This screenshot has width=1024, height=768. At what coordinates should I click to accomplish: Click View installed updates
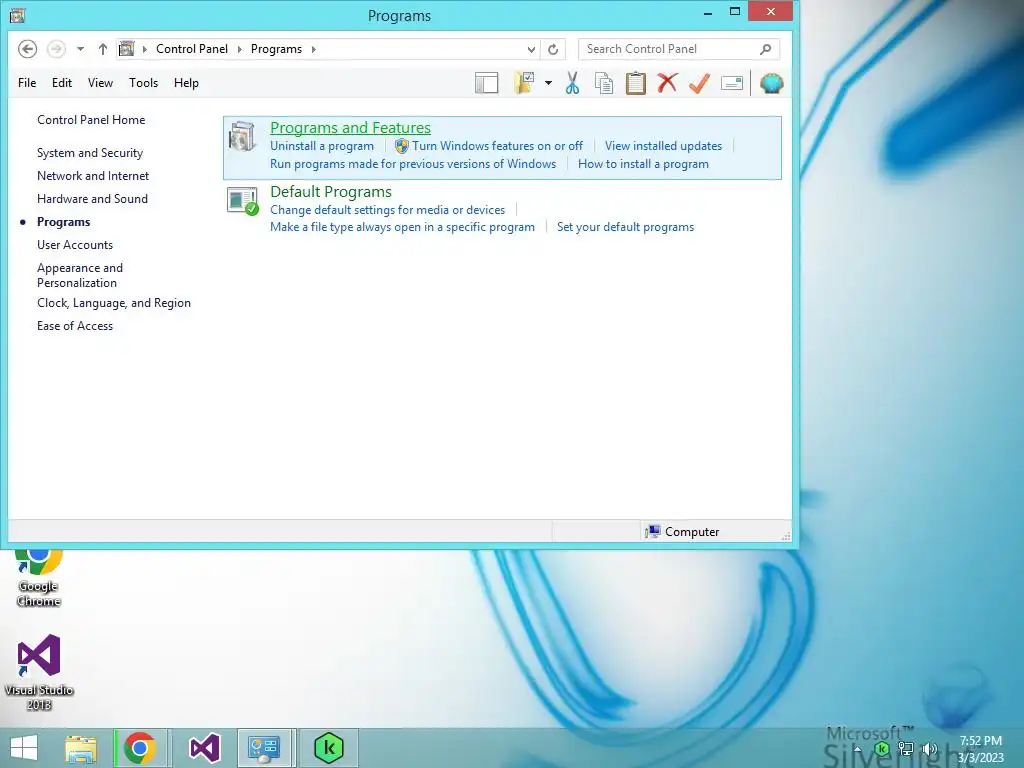663,146
